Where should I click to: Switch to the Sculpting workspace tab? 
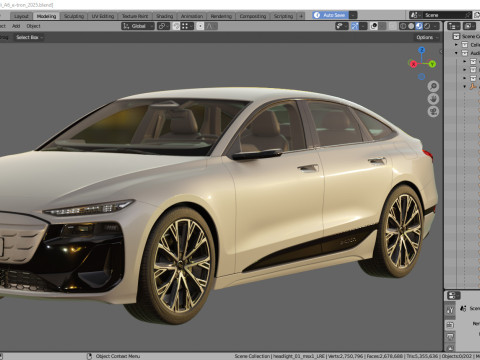click(x=74, y=16)
